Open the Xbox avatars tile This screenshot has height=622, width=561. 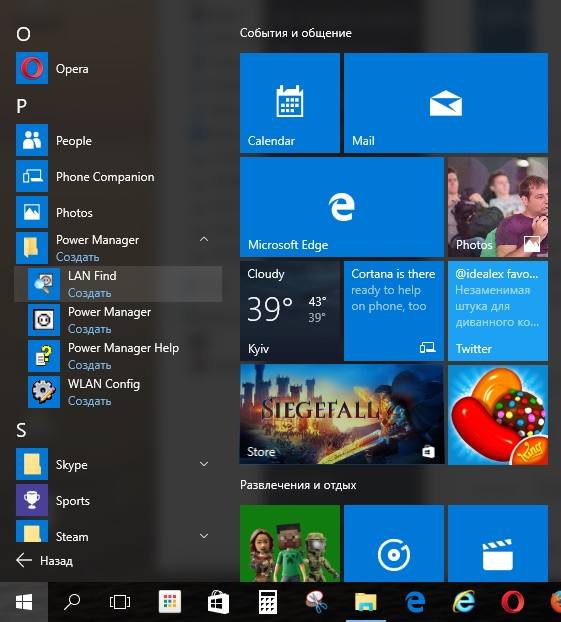pyautogui.click(x=290, y=543)
